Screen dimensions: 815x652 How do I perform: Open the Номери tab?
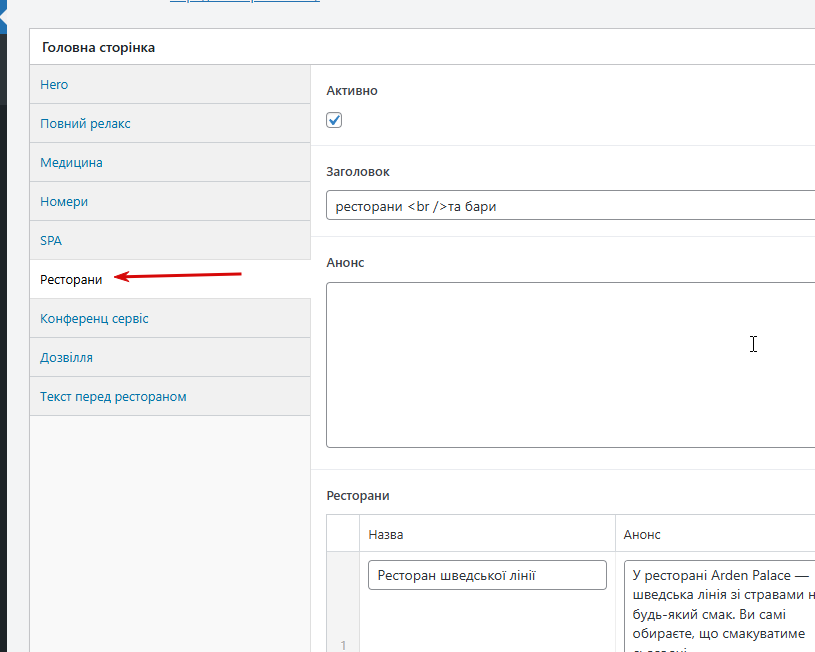pyautogui.click(x=170, y=201)
